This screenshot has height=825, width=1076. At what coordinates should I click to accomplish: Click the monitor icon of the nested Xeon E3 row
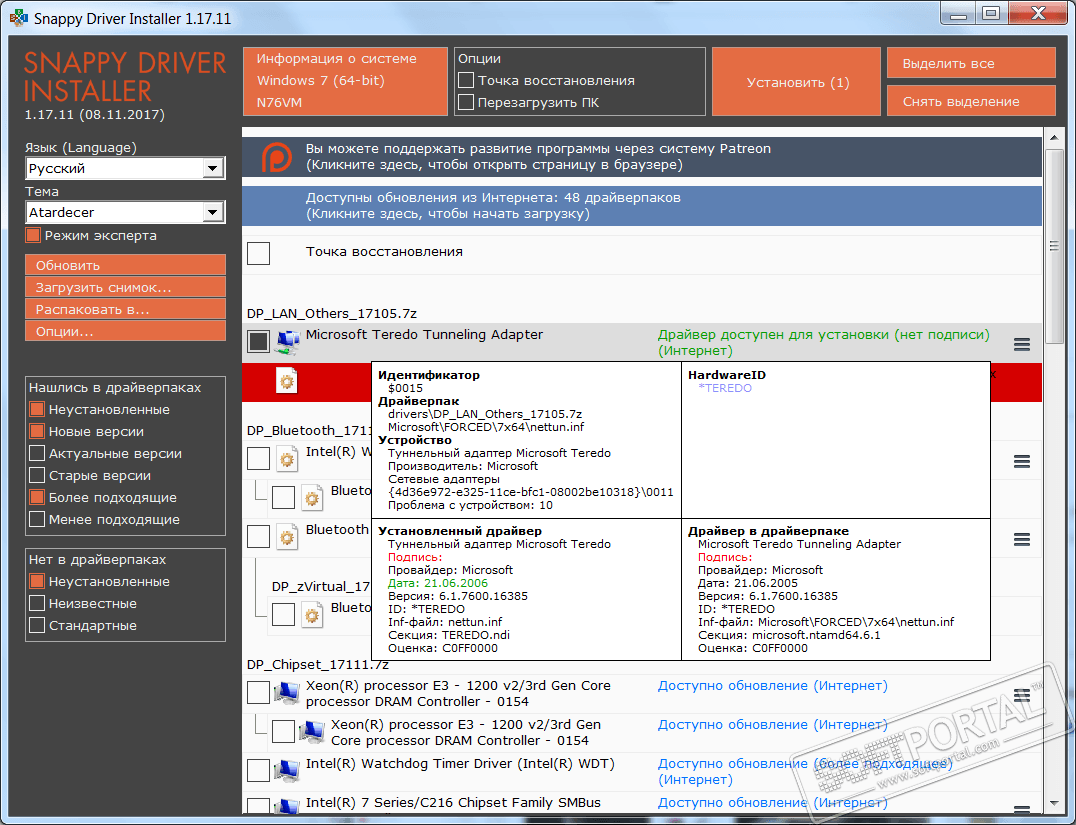(312, 732)
